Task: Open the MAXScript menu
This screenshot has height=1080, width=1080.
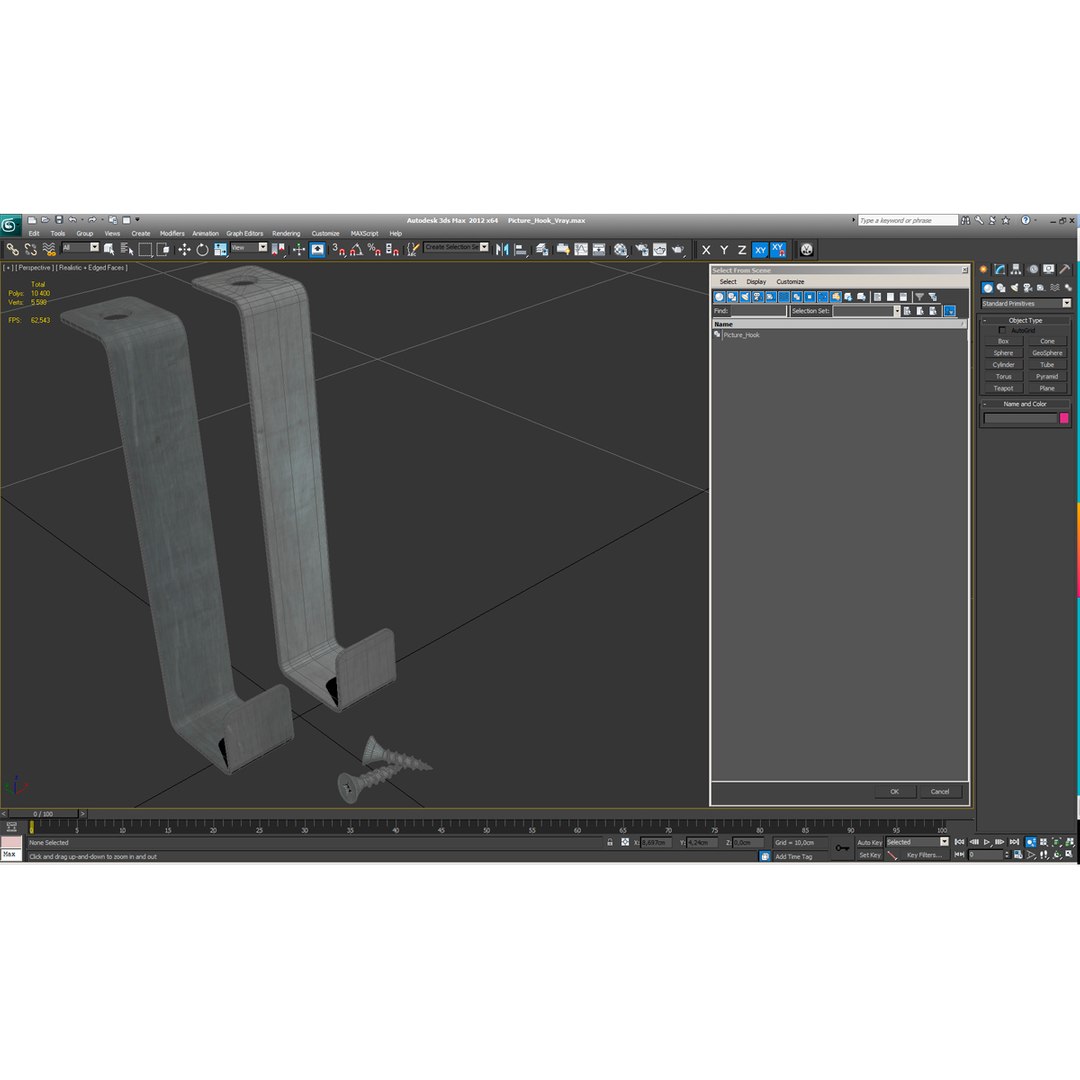Action: (364, 233)
